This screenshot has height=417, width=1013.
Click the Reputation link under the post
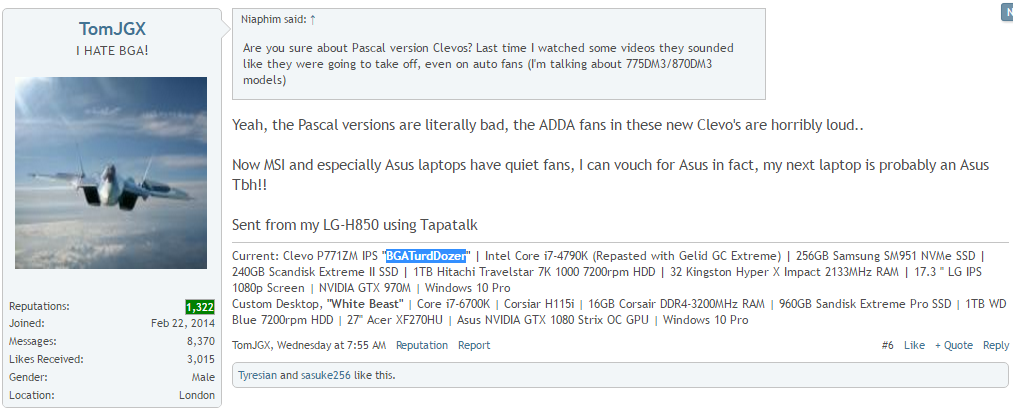coord(422,345)
